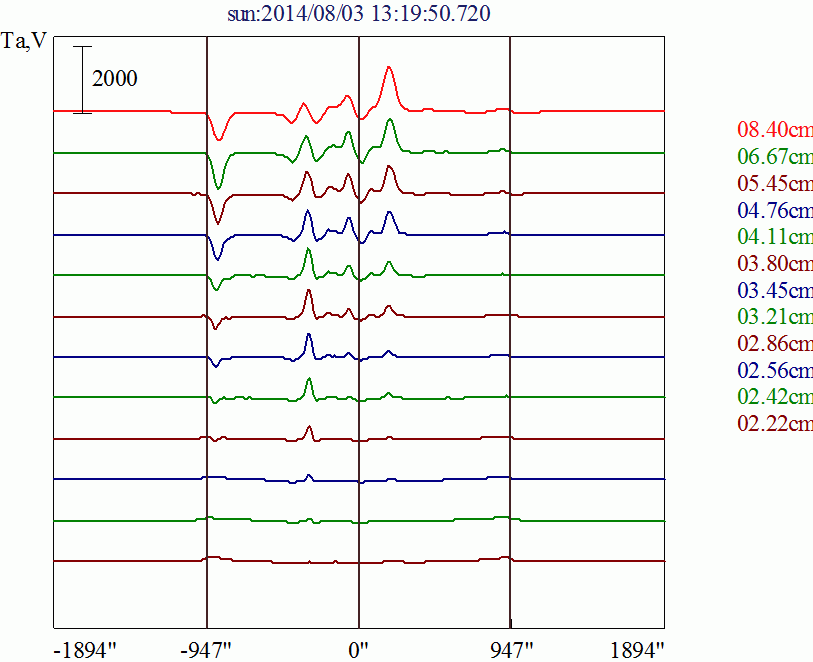This screenshot has width=813, height=662.
Task: Select the 04.76cm legend entry
Action: [775, 210]
